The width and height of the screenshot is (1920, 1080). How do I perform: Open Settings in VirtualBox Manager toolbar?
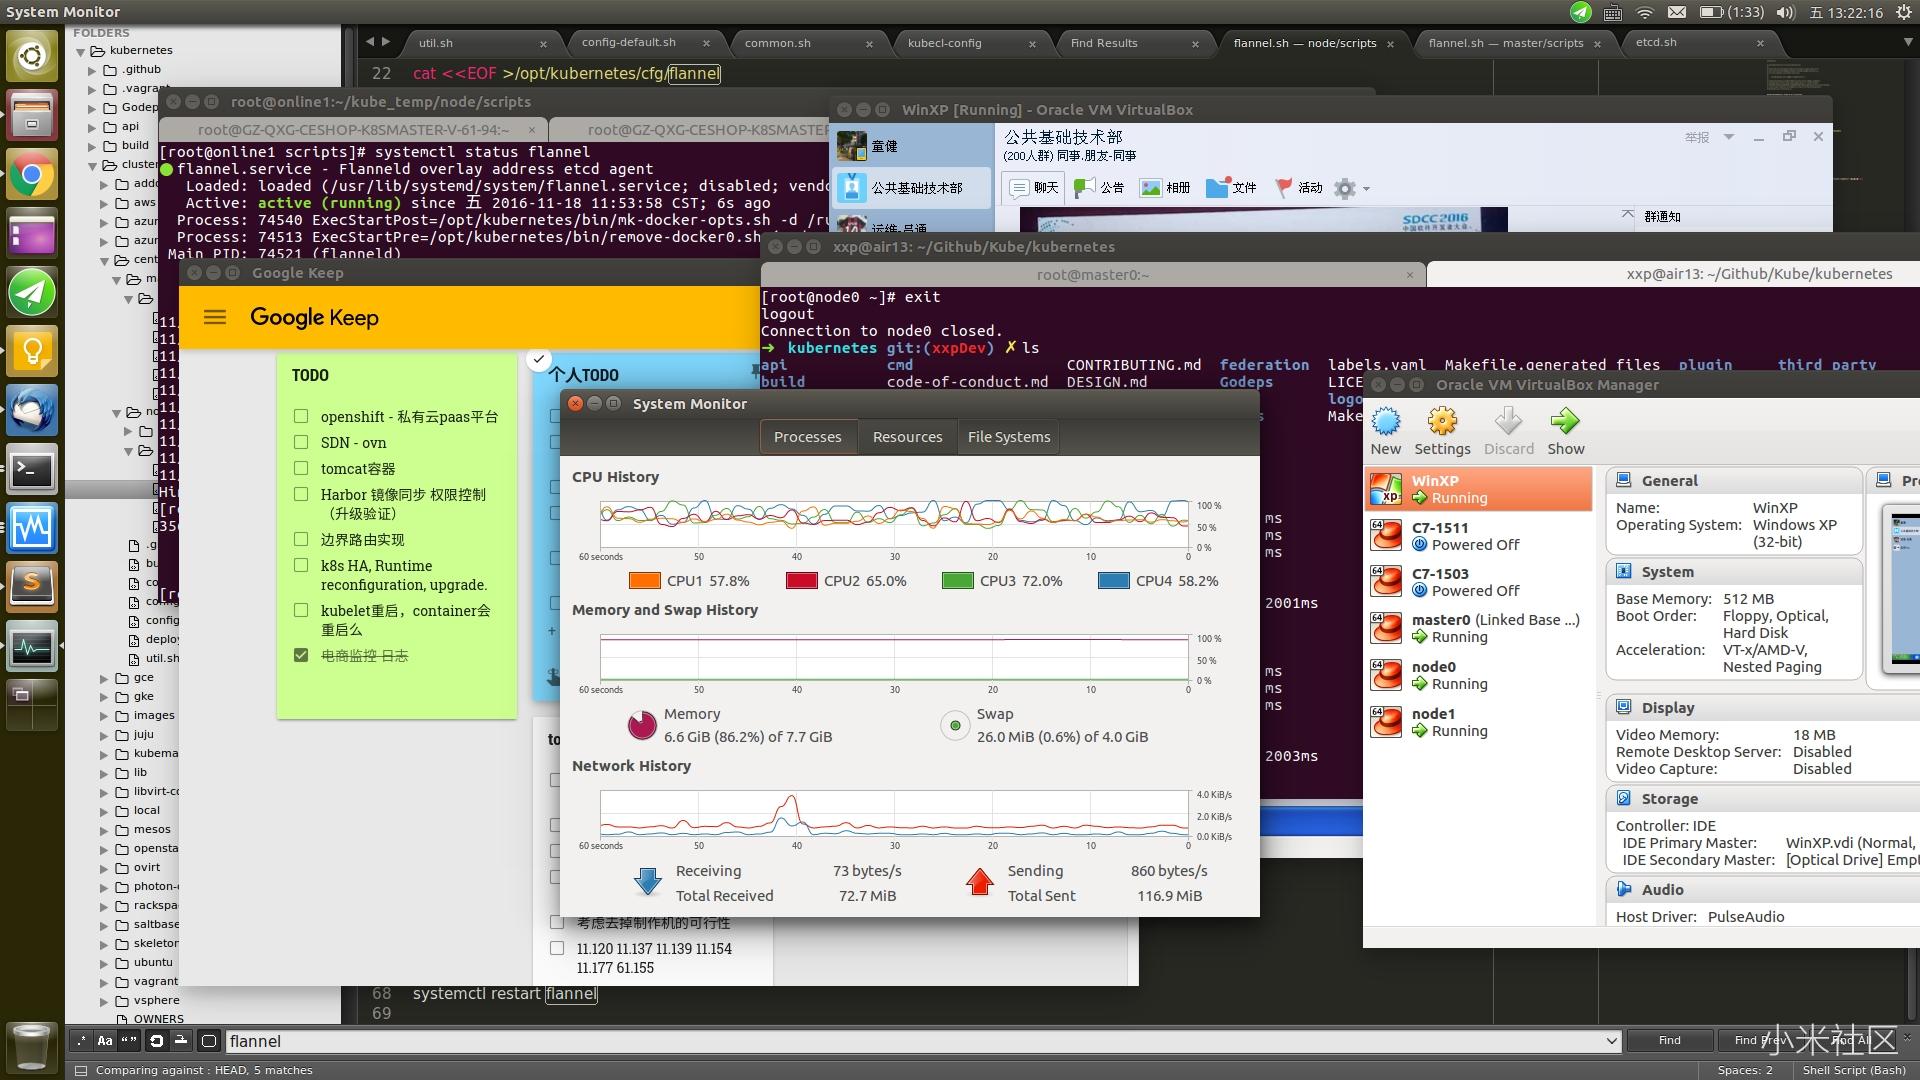tap(1442, 431)
